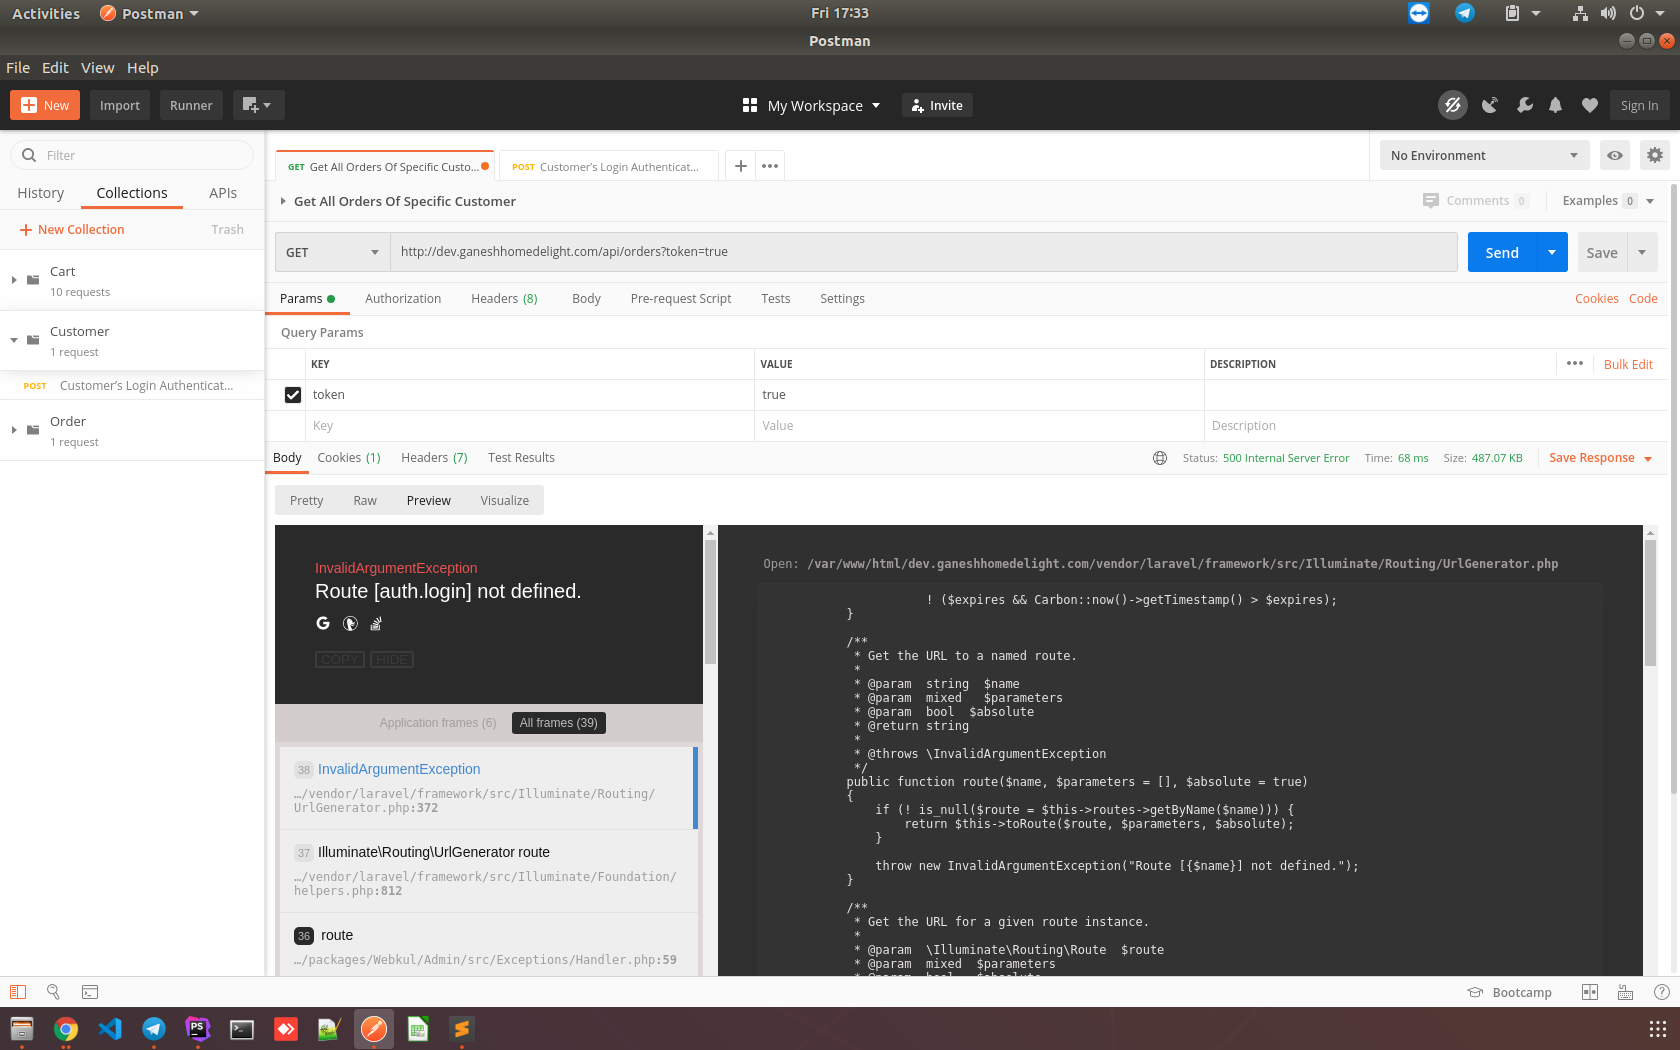The height and width of the screenshot is (1050, 1680).
Task: Open Find and Replace icon in status bar
Action: pos(53,992)
